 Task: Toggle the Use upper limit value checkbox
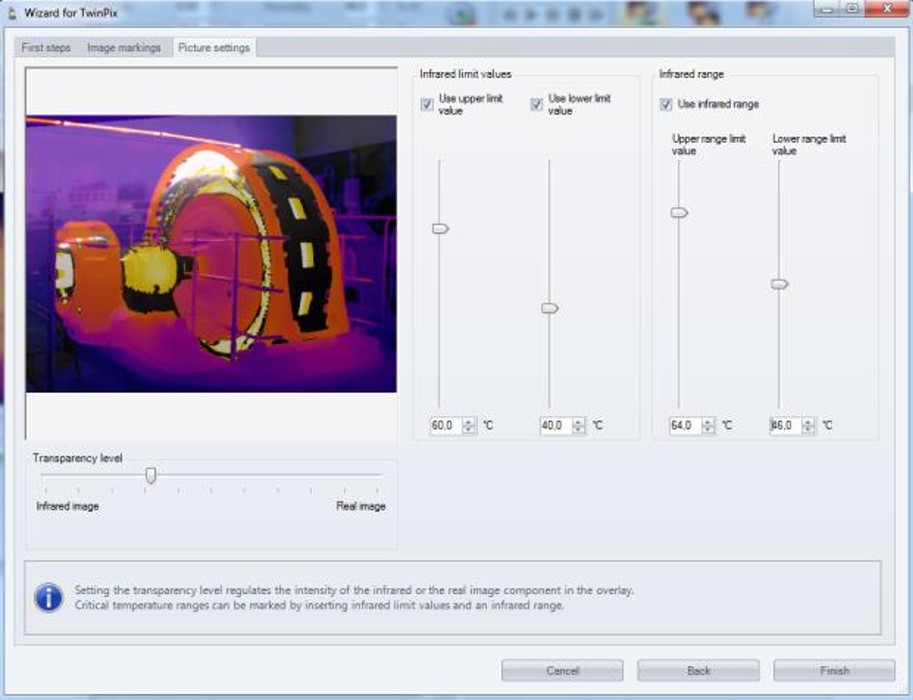(428, 104)
